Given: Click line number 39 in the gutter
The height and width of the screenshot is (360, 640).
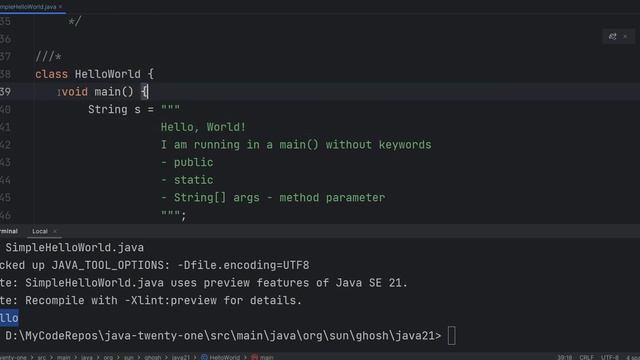Looking at the screenshot, I should coord(5,92).
